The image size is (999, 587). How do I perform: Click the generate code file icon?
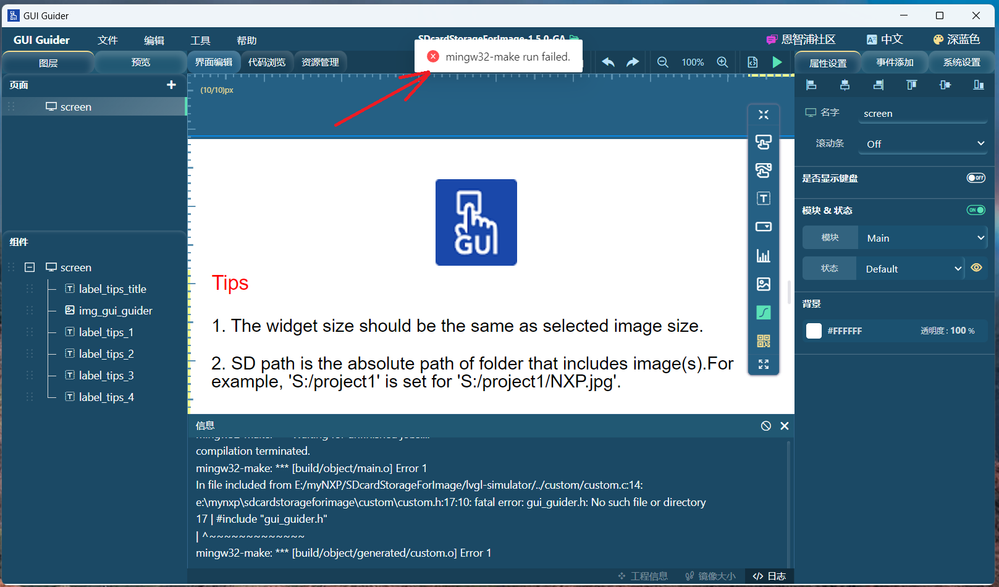pos(752,62)
